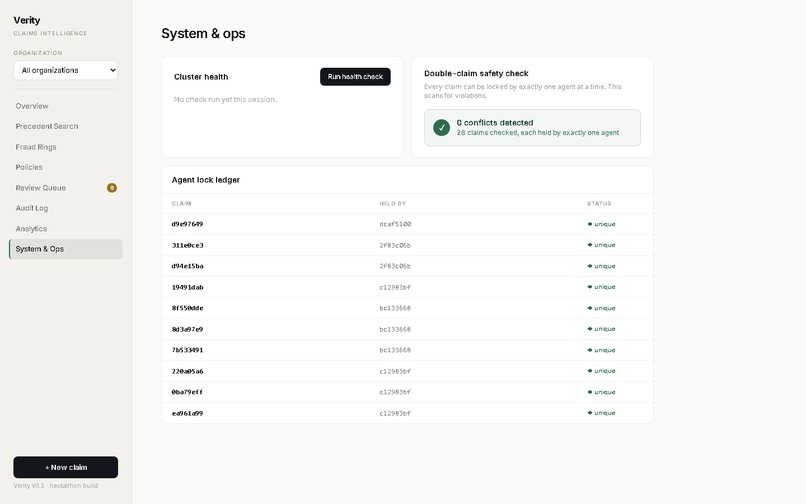Select claim 7b533491
Viewport: 806px width, 504px height.
point(187,350)
